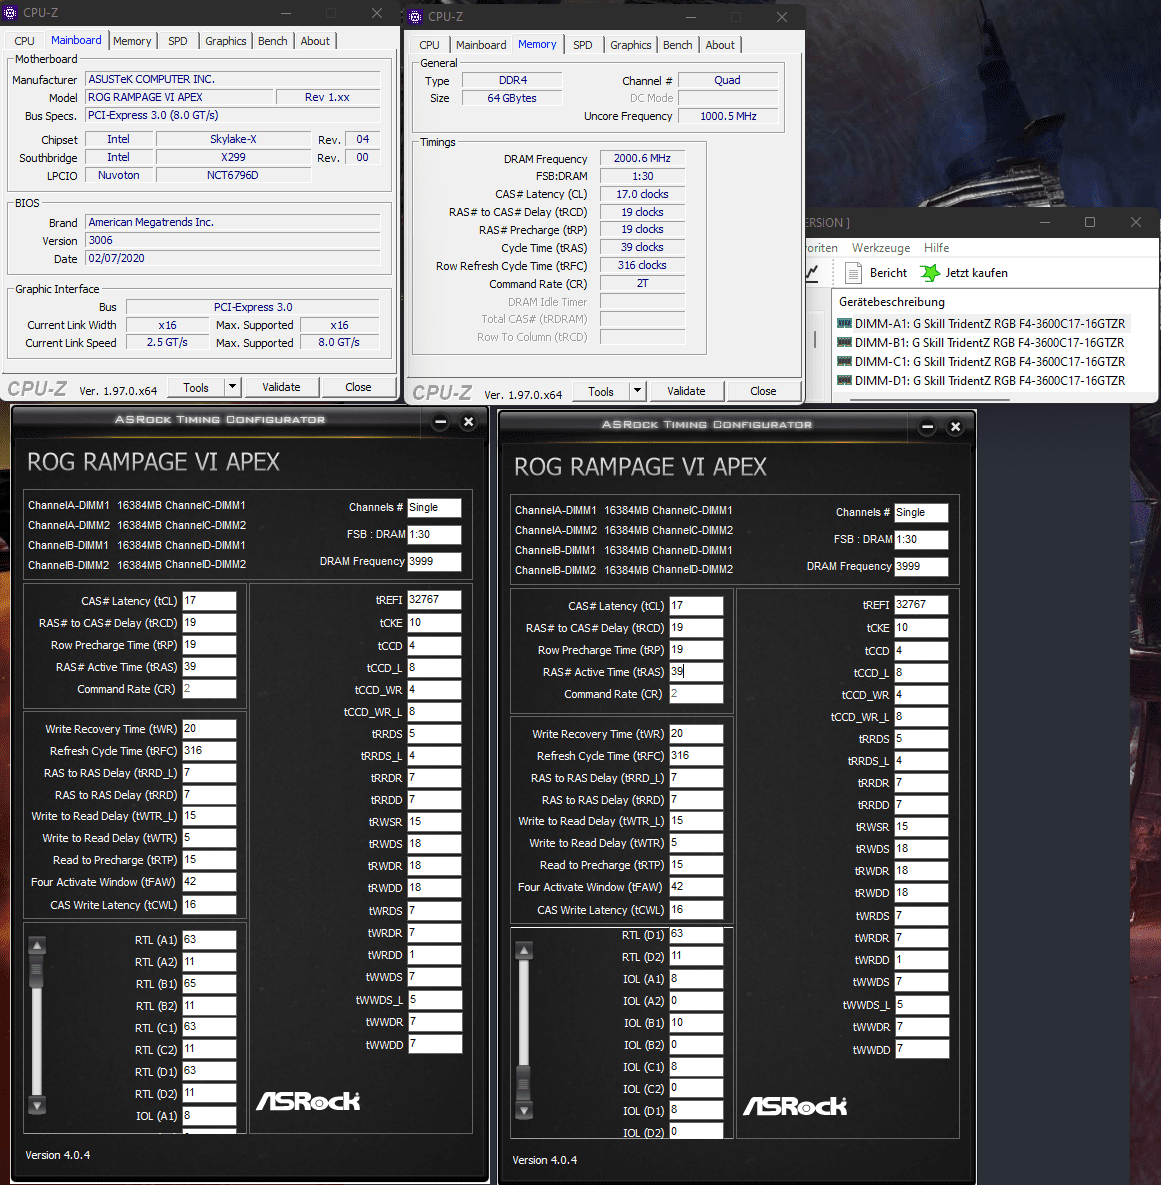The width and height of the screenshot is (1161, 1185).
Task: Click memory module icon beside DIMM-A1
Action: coord(844,323)
